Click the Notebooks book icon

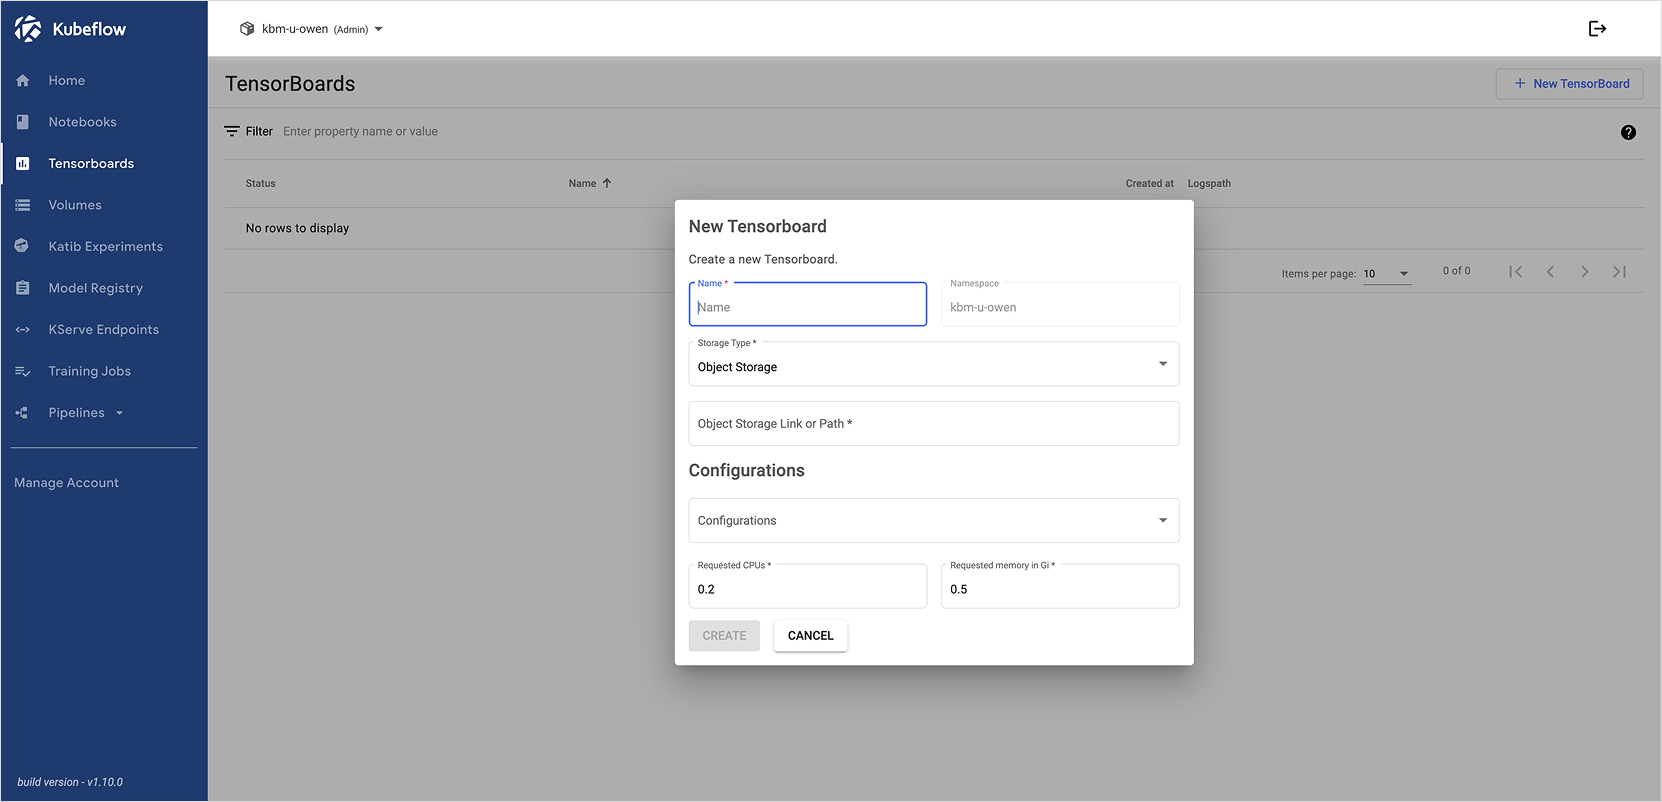(23, 122)
